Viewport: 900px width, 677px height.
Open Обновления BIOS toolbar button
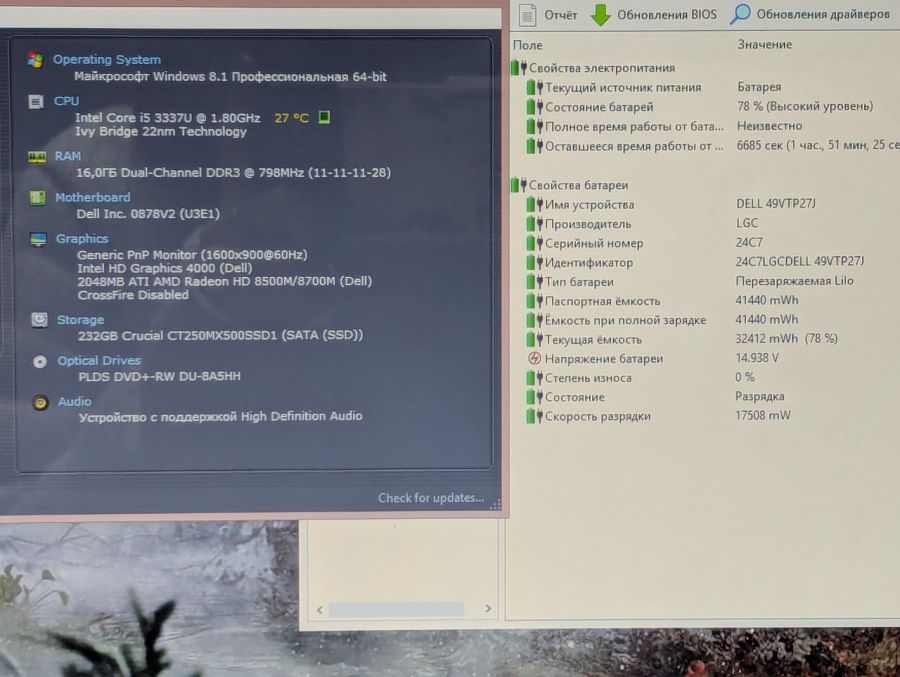click(x=654, y=14)
